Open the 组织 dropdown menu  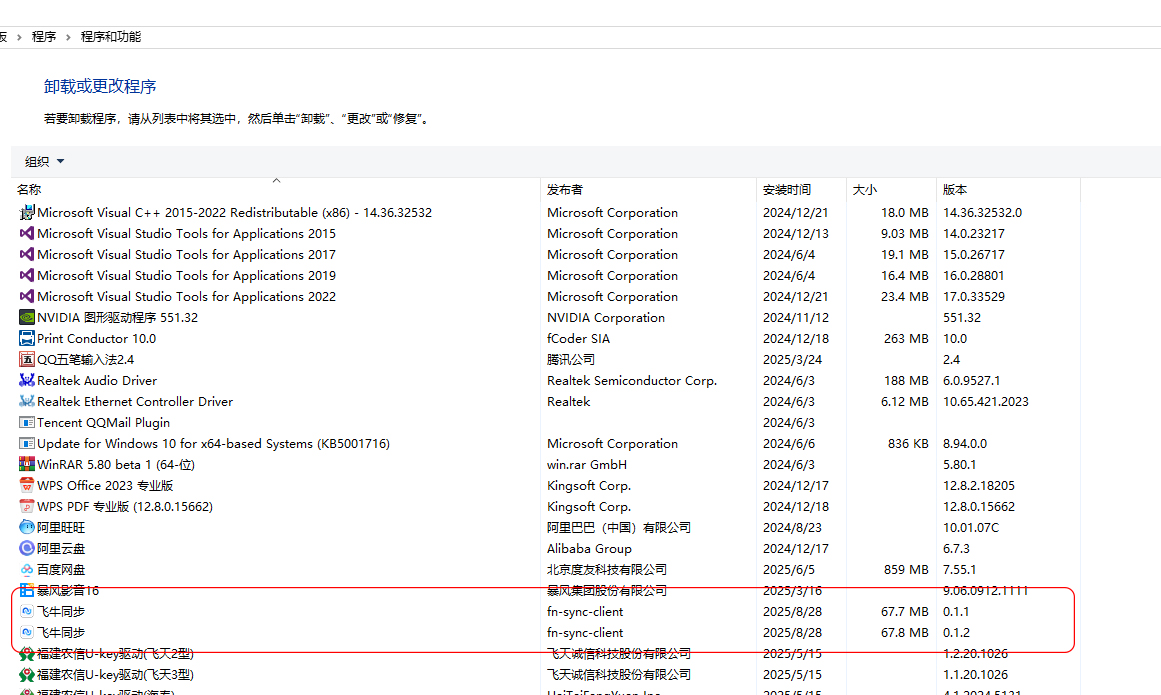[44, 161]
